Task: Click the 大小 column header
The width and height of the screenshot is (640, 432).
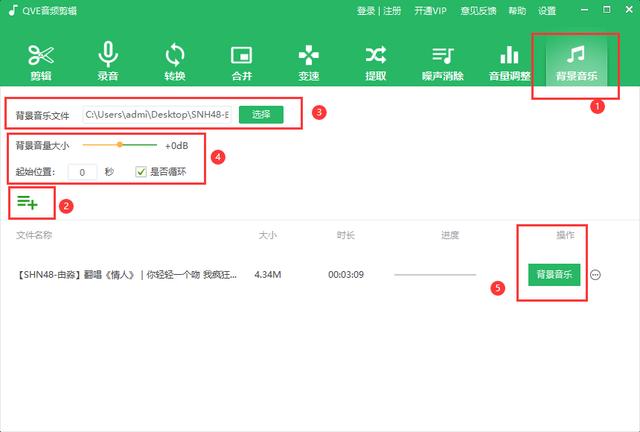Action: (268, 235)
